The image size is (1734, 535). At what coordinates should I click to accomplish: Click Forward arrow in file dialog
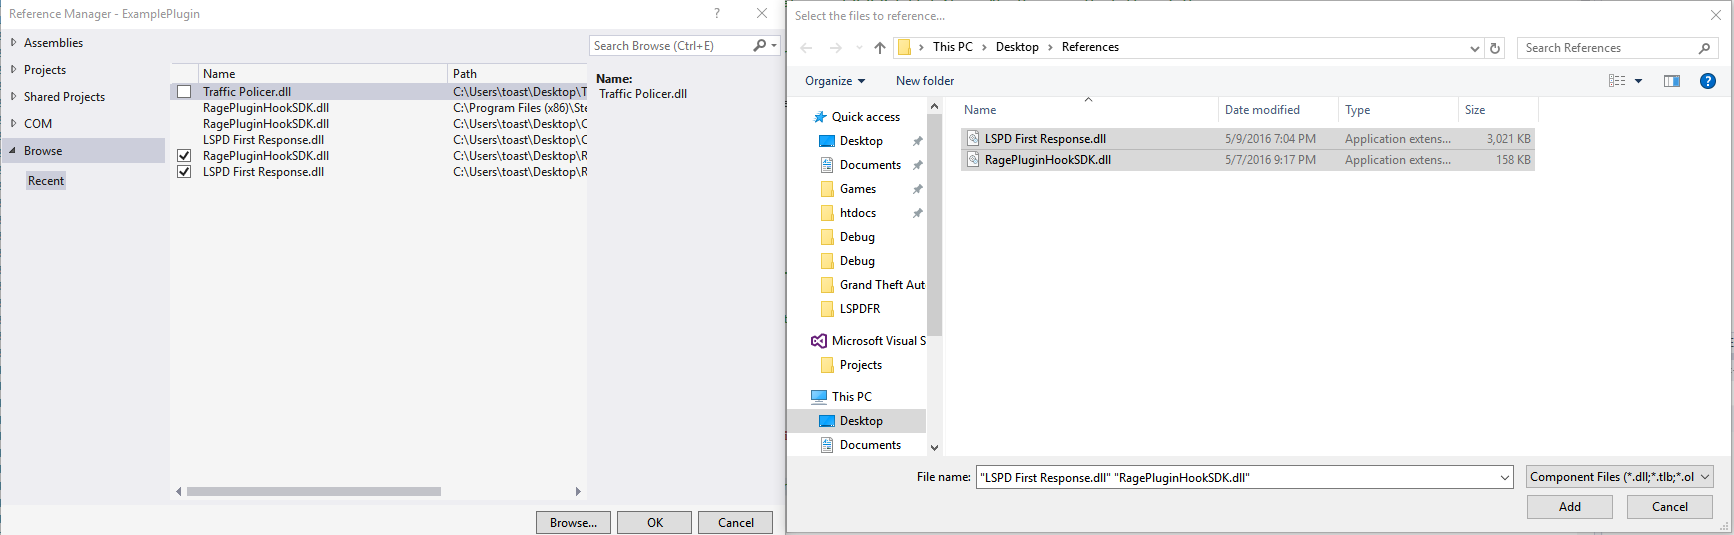click(x=836, y=48)
